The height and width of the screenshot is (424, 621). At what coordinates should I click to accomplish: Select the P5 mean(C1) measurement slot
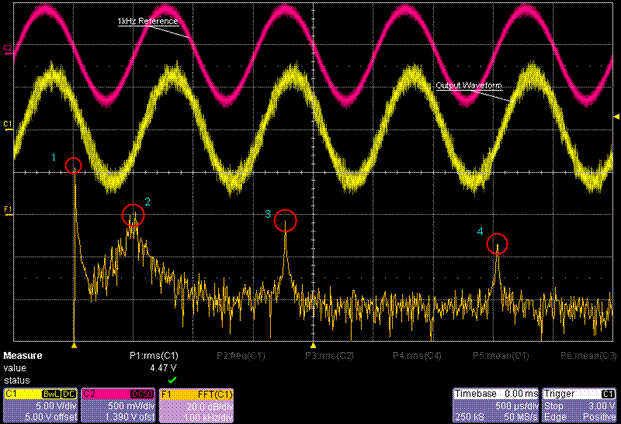click(502, 356)
